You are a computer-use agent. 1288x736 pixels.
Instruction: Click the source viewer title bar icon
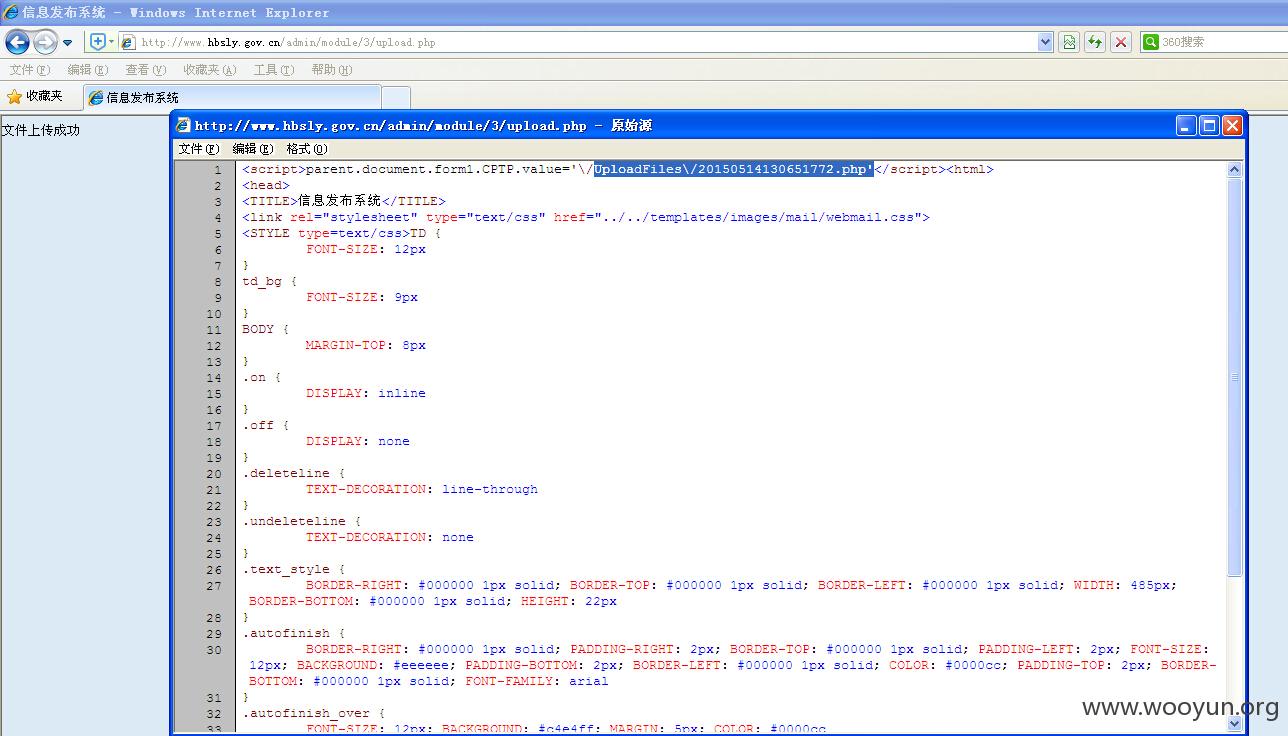pyautogui.click(x=183, y=125)
